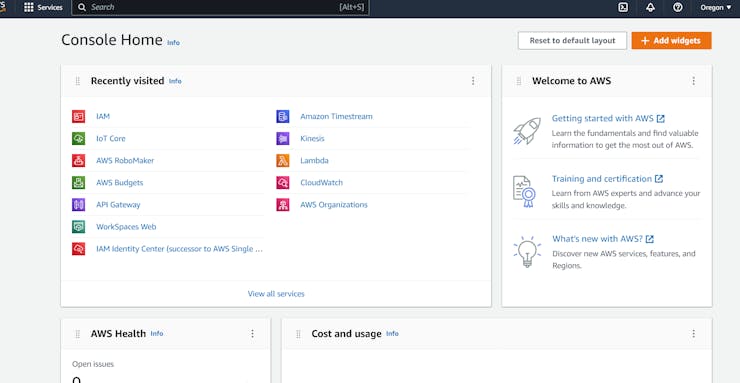
Task: Open the Services grid menu
Action: (43, 8)
